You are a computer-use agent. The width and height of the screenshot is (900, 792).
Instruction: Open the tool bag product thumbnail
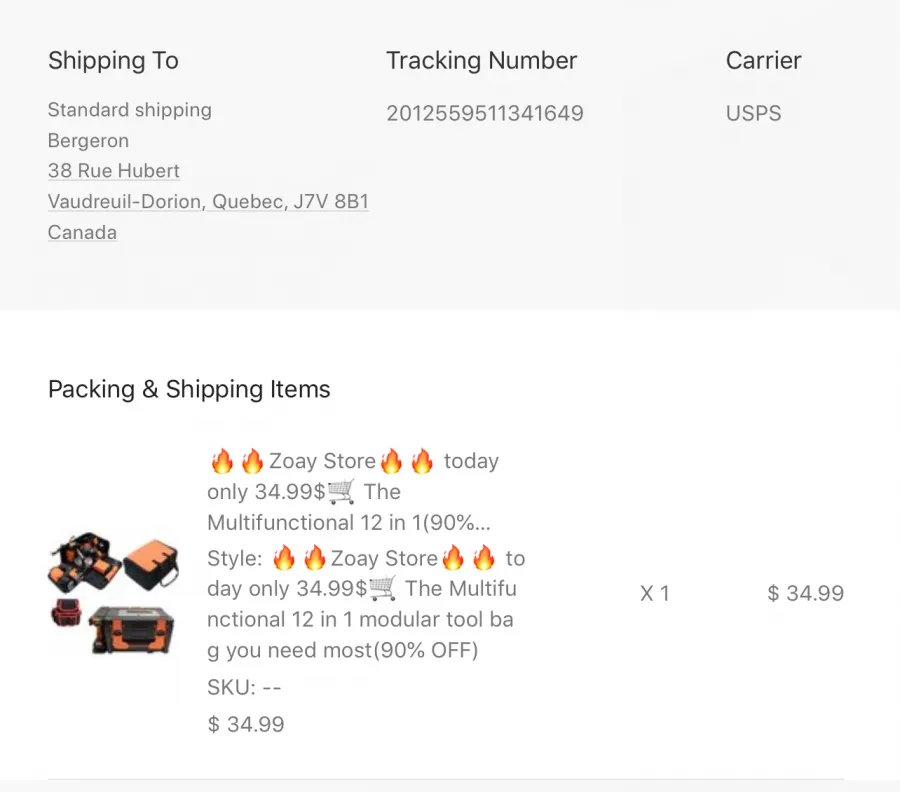(x=113, y=593)
